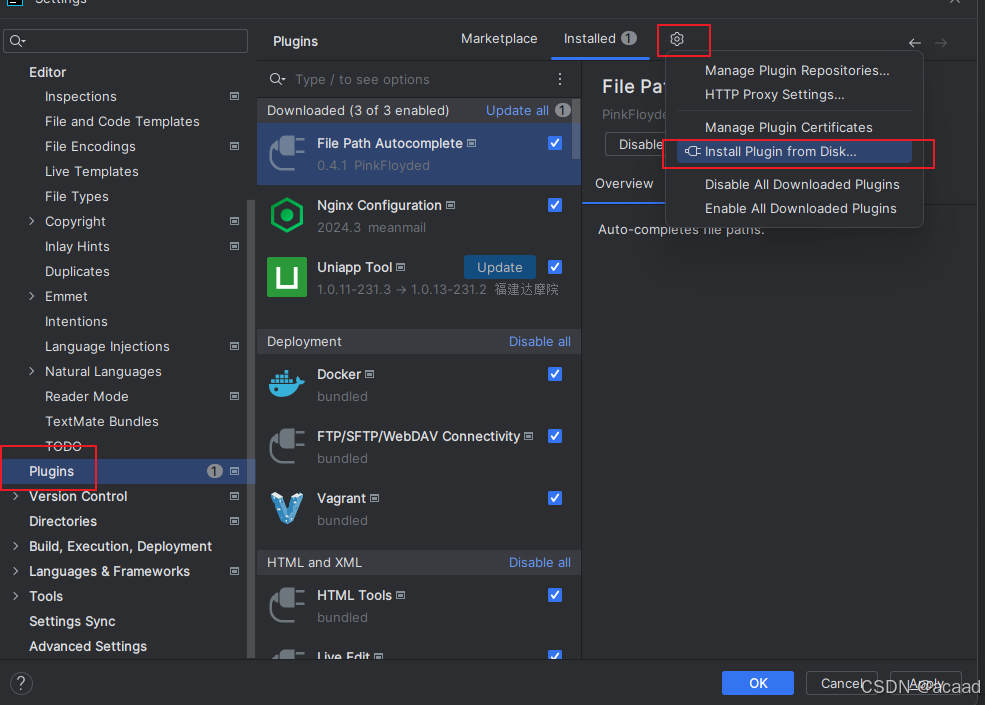The image size is (985, 705).
Task: Click the FTP/SFTP/WebDAV Connectivity plug icon
Action: [x=287, y=446]
